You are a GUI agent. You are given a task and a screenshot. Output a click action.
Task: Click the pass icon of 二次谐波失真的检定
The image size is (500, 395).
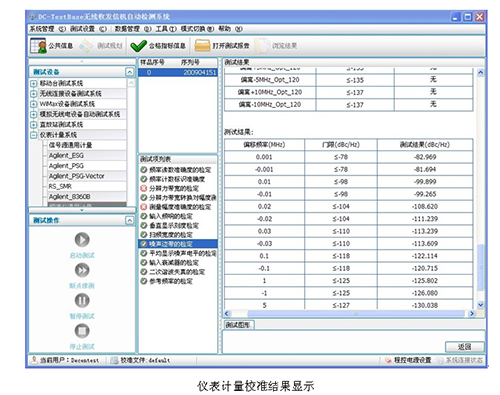click(144, 272)
